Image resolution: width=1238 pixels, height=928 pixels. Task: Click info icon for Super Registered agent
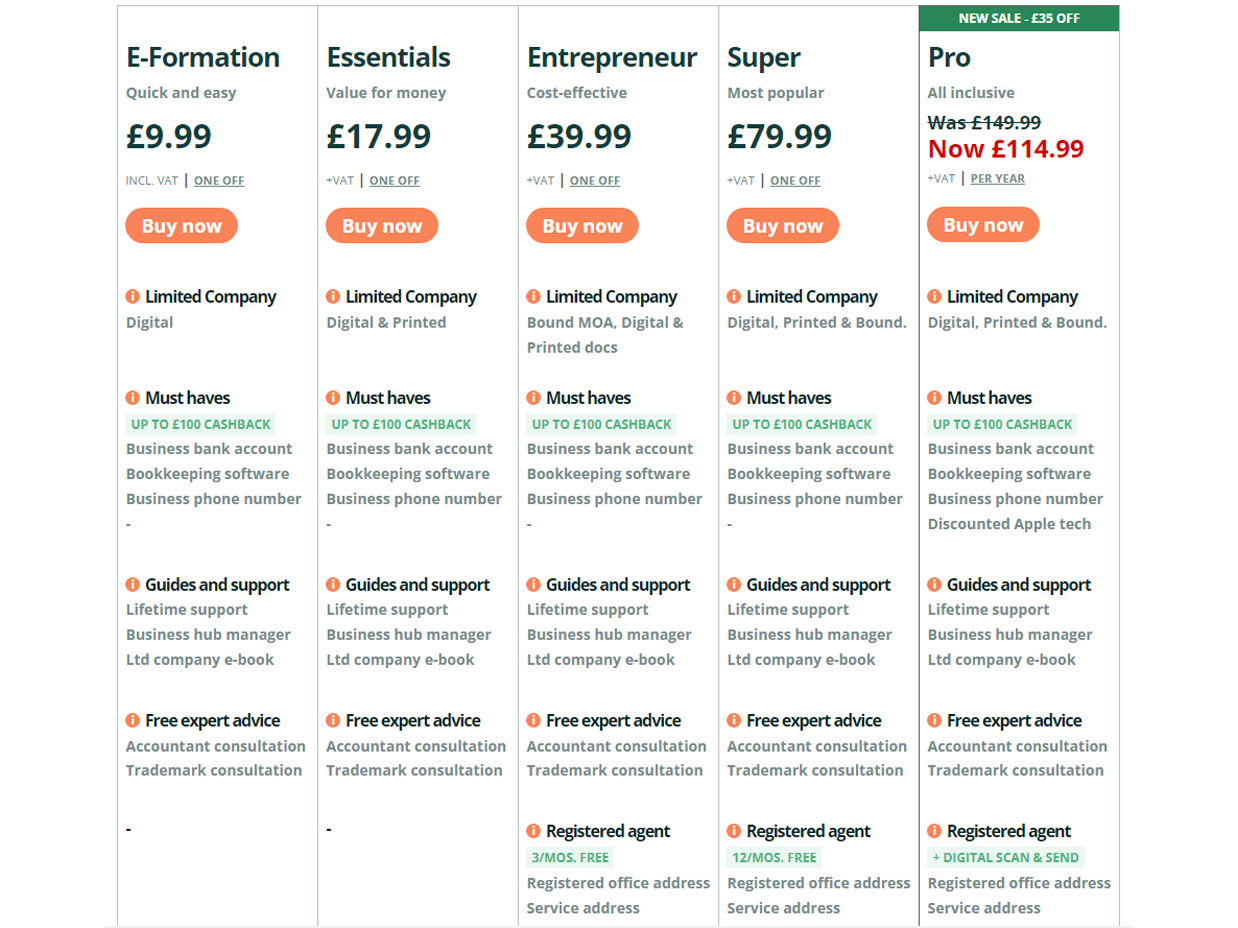(734, 831)
